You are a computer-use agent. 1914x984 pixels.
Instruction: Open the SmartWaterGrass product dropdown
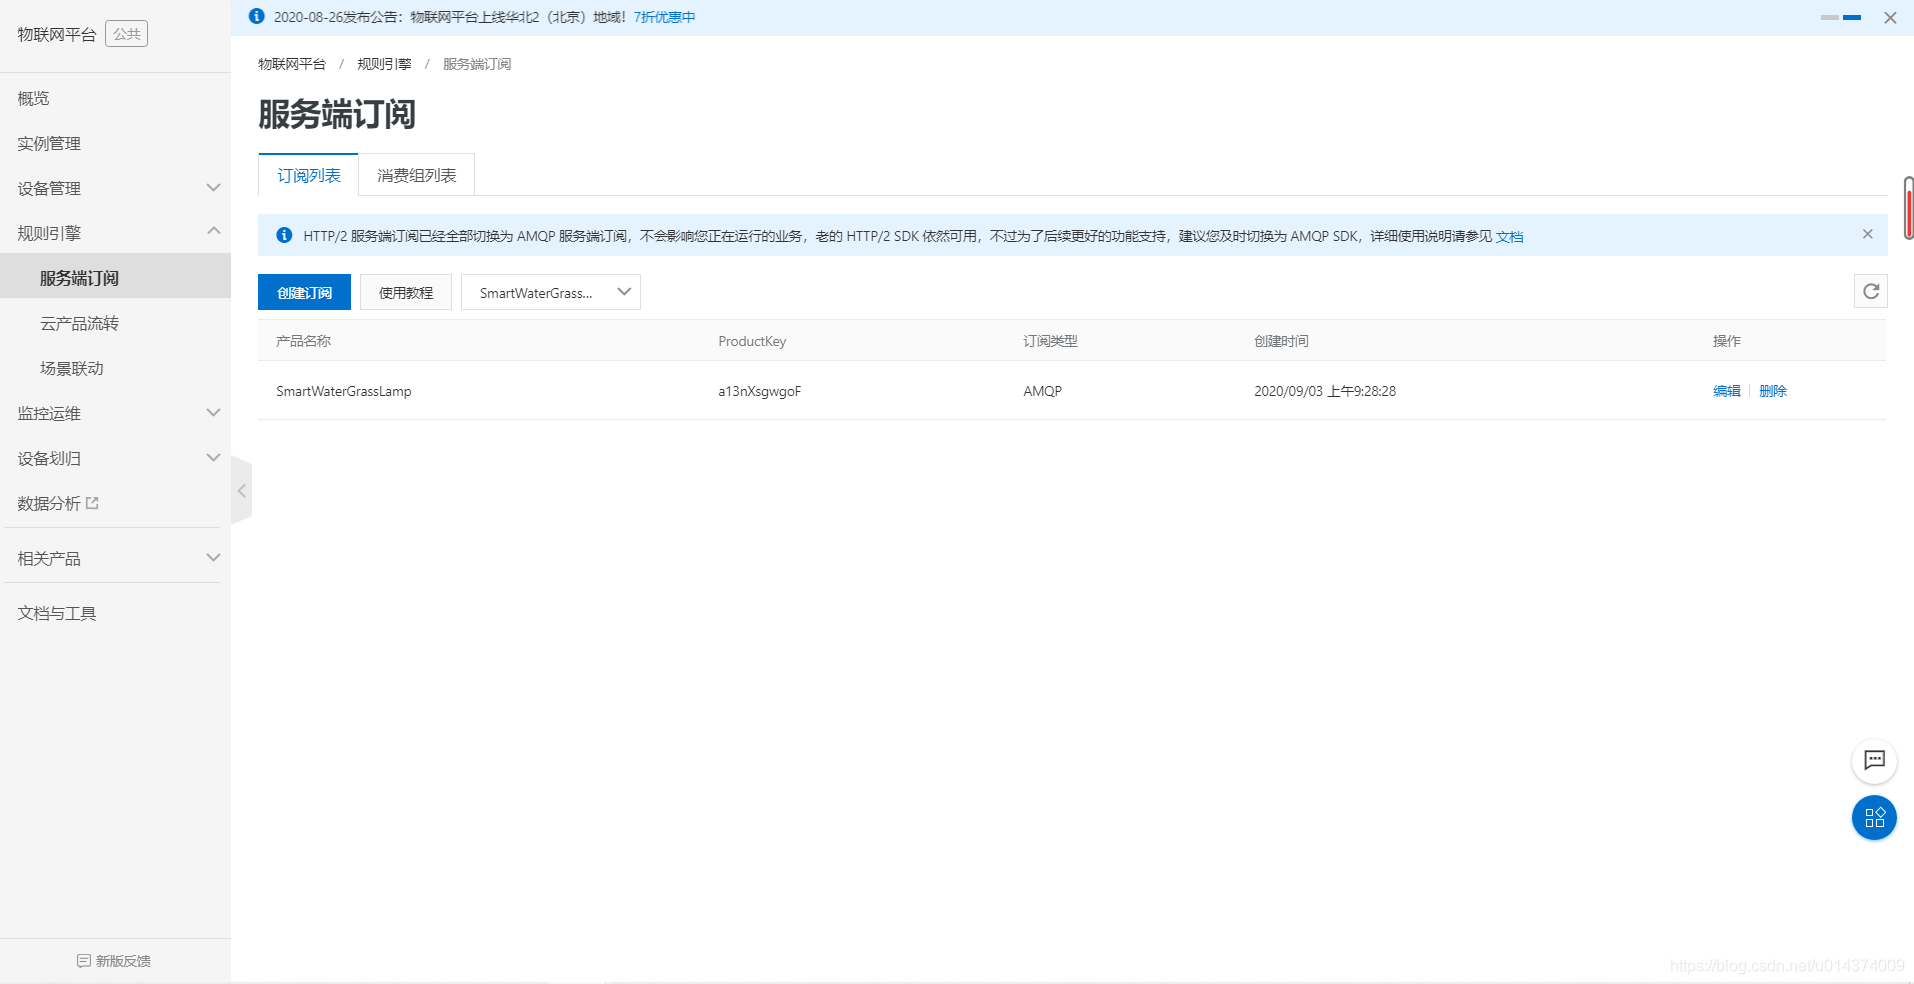[x=551, y=292]
